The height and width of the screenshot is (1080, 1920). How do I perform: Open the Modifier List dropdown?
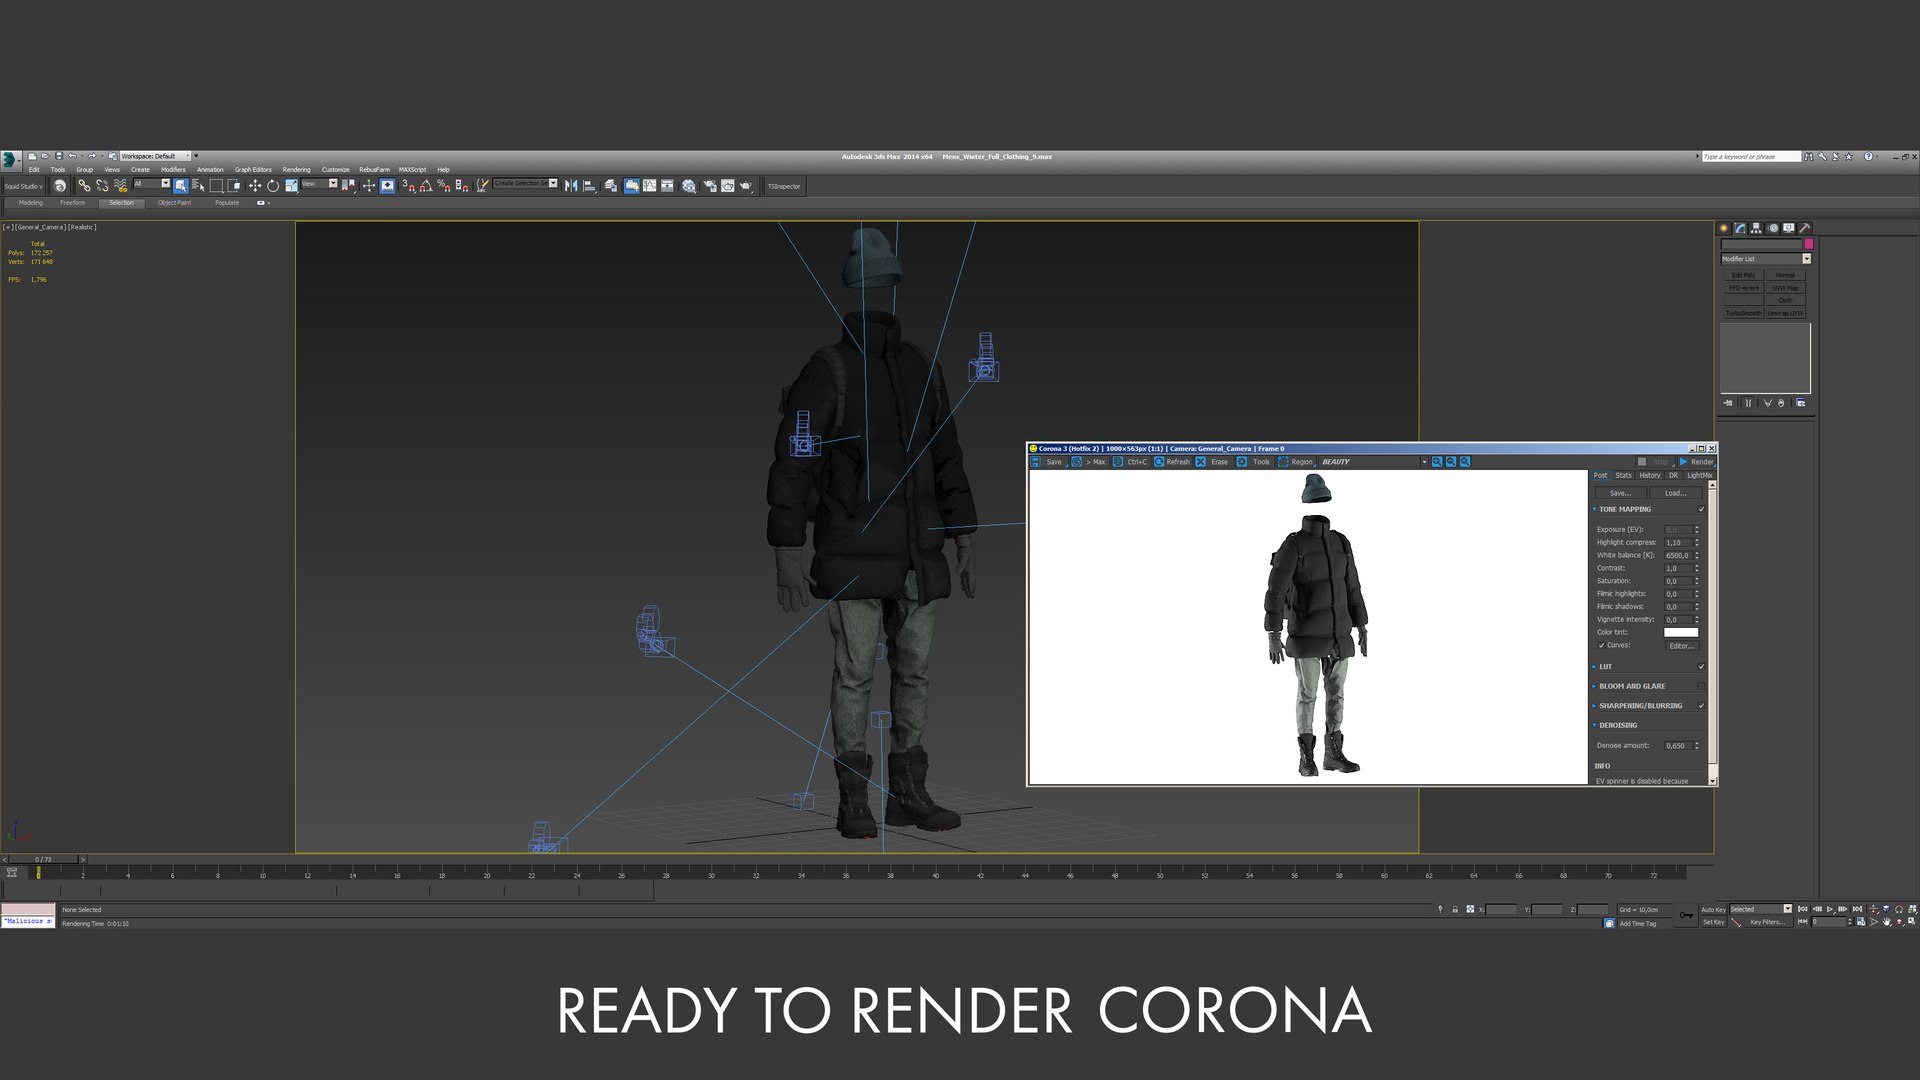[x=1766, y=259]
